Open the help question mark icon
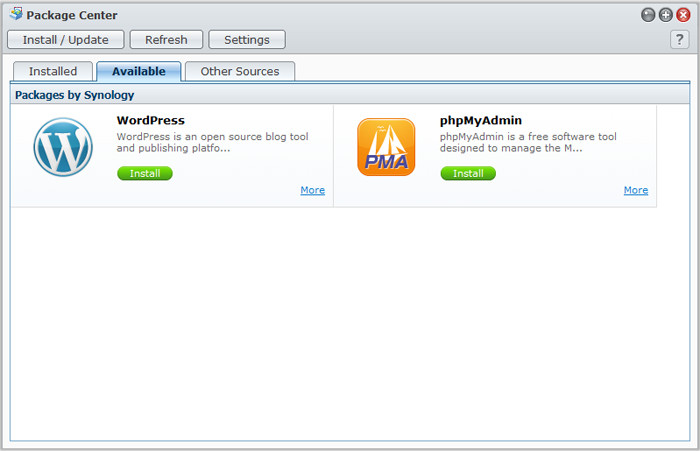Image resolution: width=700 pixels, height=451 pixels. click(679, 40)
